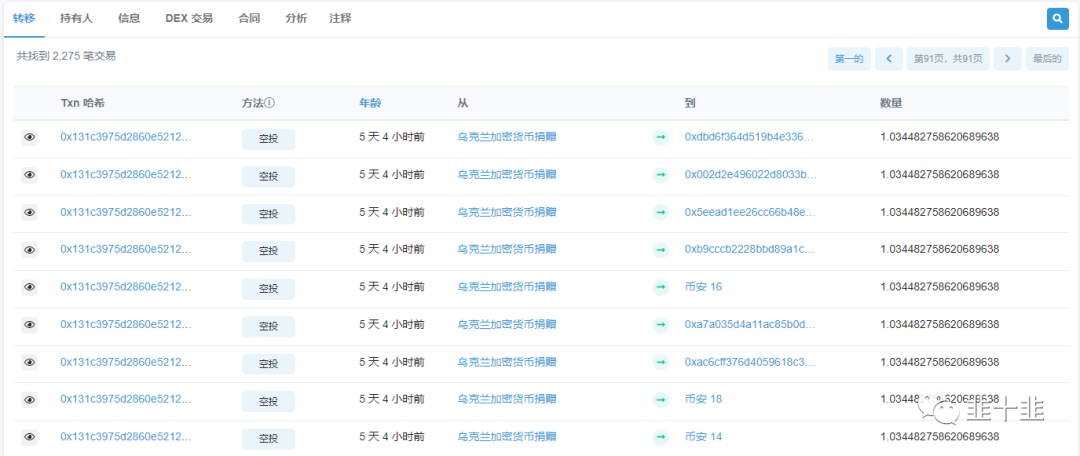Viewport: 1080px width, 456px height.
Task: Click the info icon beside 方法 header
Action: 270,103
